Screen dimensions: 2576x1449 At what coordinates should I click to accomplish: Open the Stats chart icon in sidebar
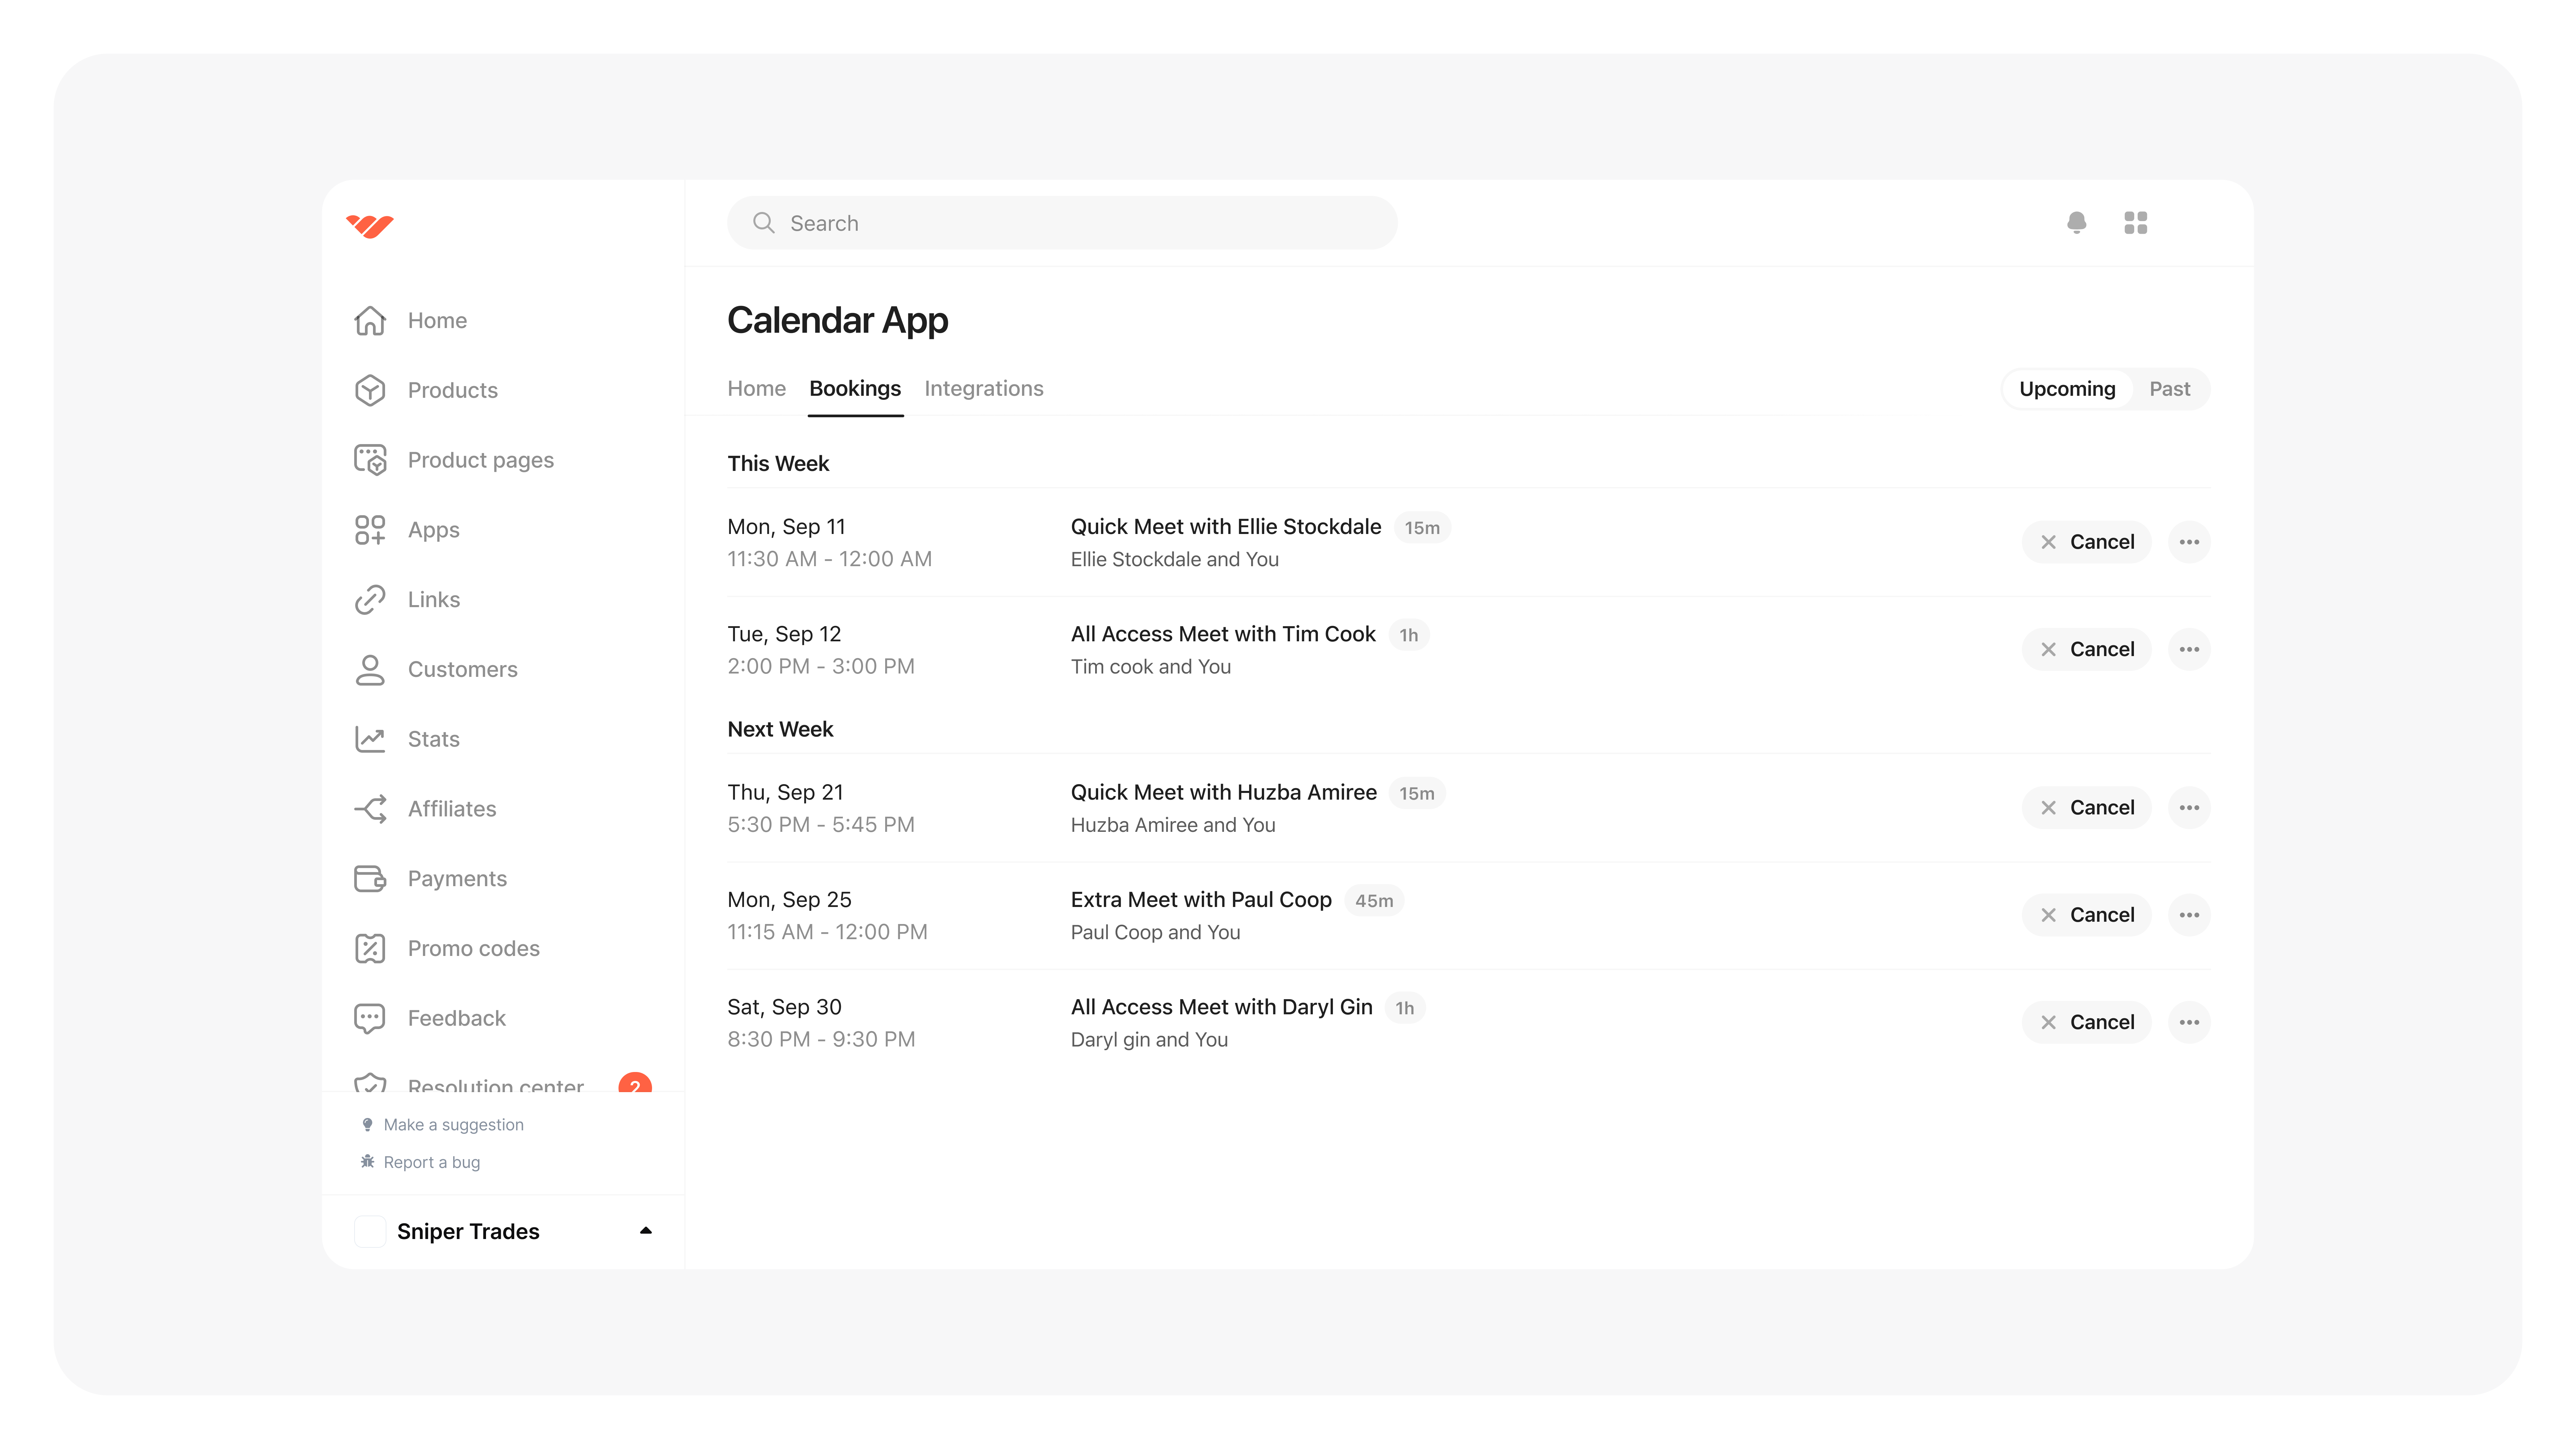click(370, 739)
